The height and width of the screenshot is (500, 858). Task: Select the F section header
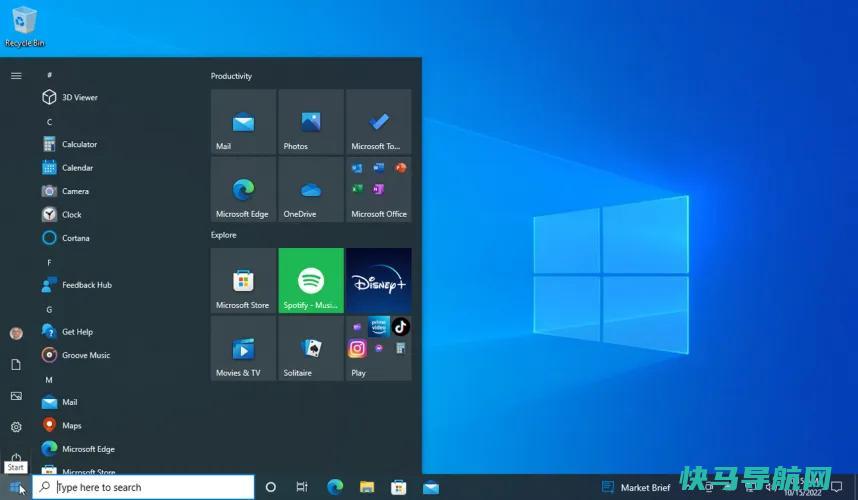[49, 263]
